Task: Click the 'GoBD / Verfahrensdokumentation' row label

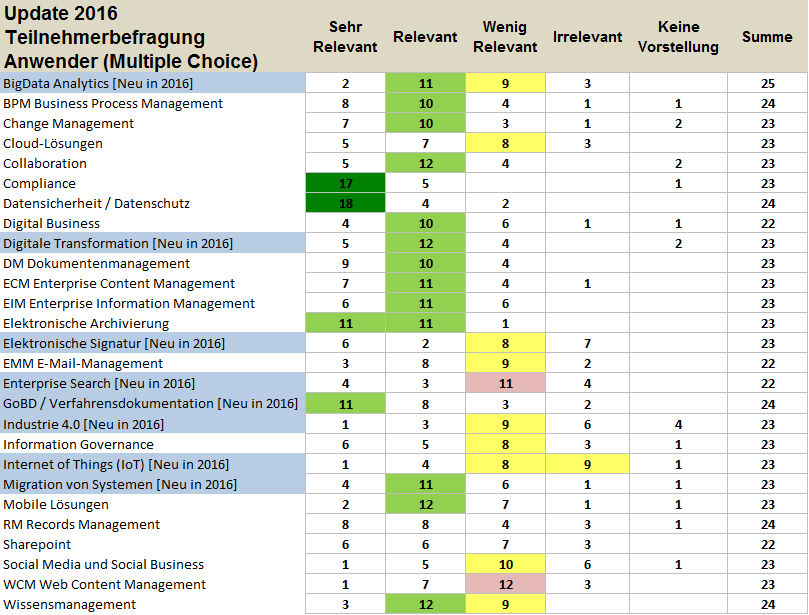Action: (150, 404)
